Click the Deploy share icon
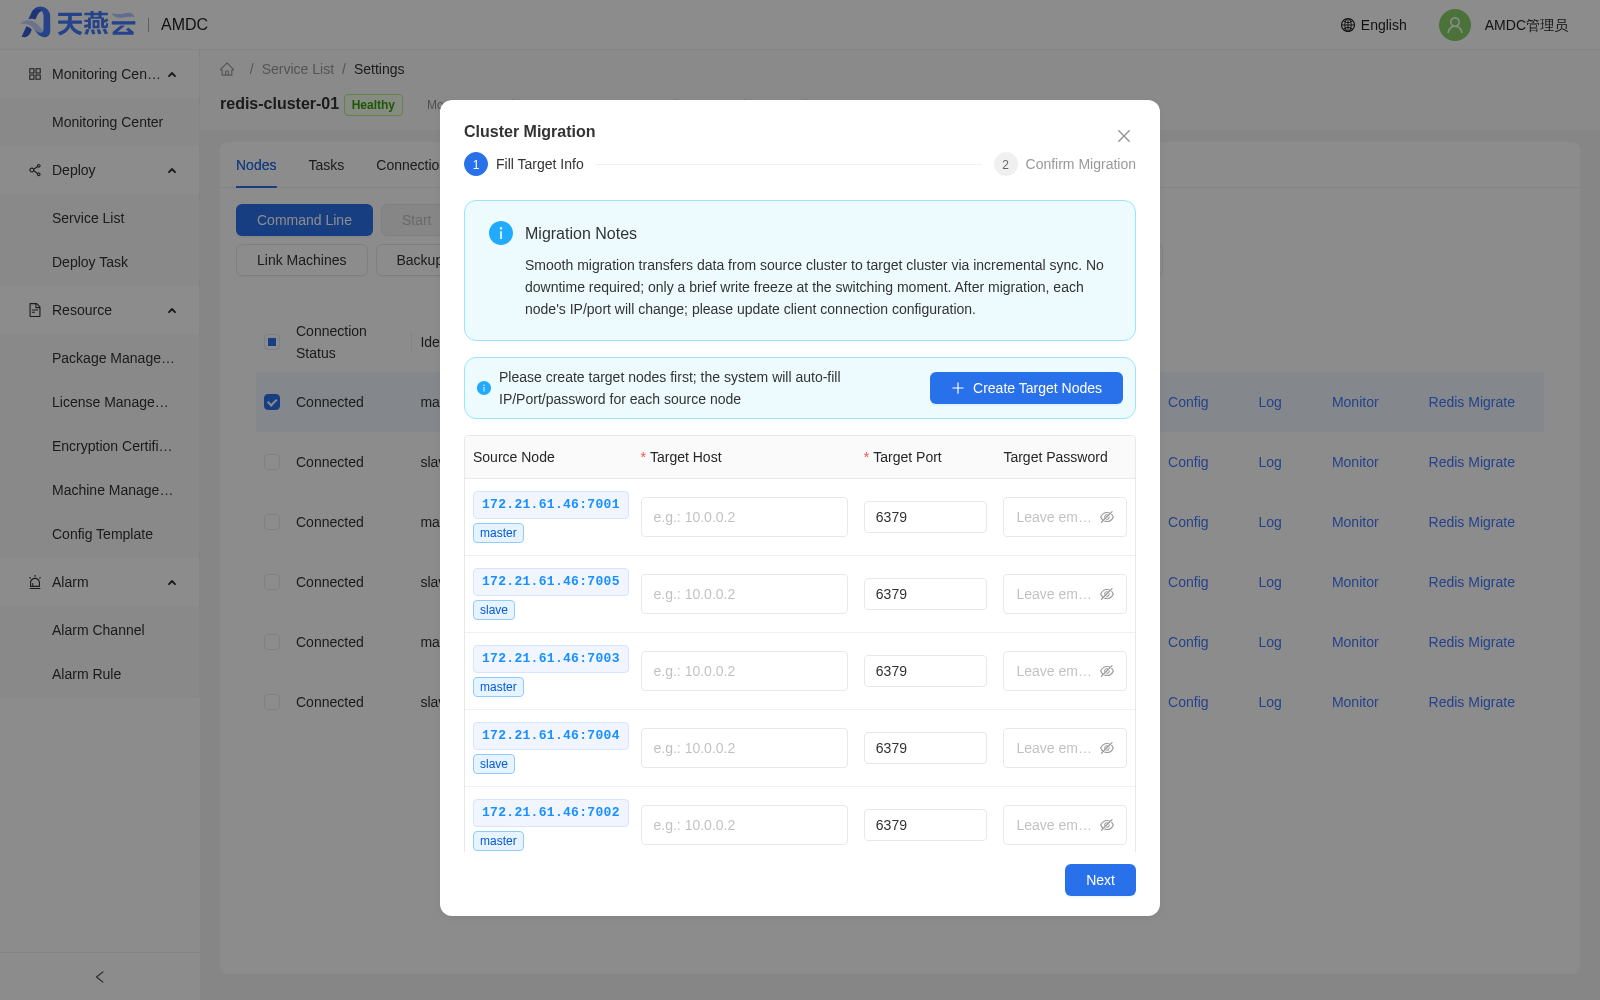This screenshot has height=1000, width=1600. [x=35, y=170]
